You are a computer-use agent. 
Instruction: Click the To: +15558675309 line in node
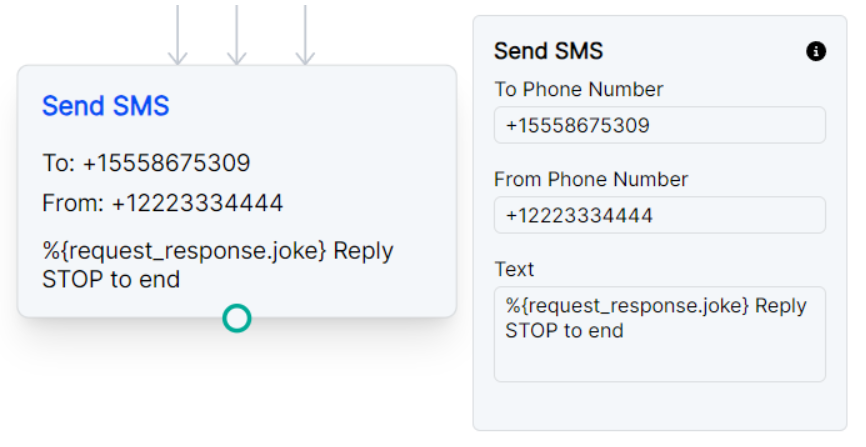click(146, 163)
